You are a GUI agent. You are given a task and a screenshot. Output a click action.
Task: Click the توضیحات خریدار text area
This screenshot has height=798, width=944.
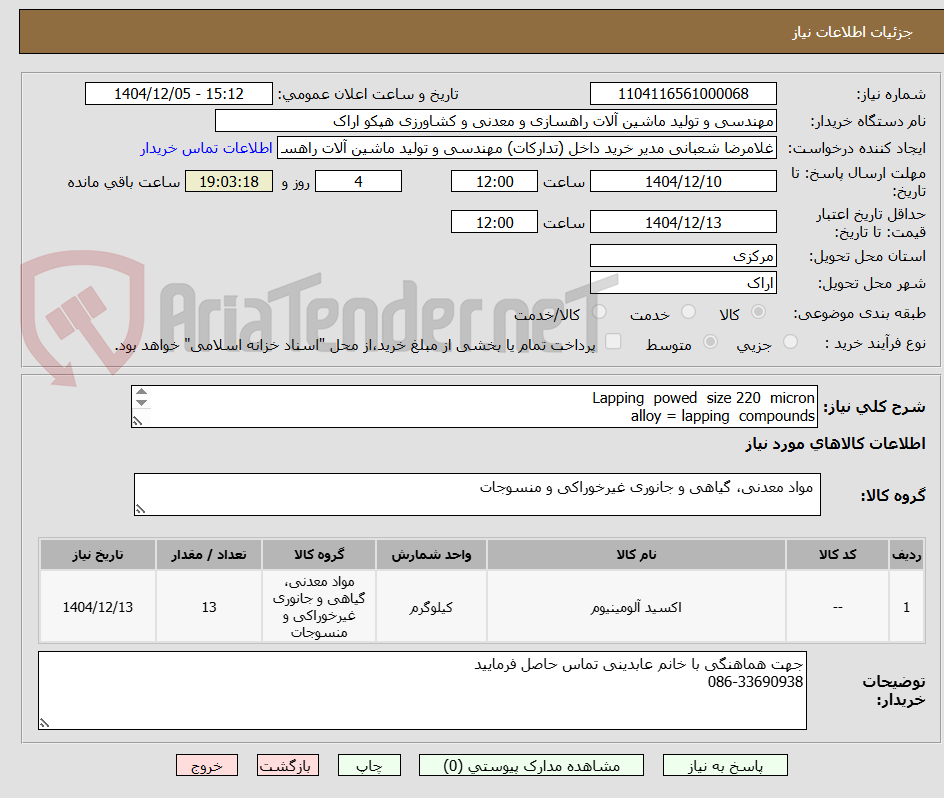click(422, 690)
